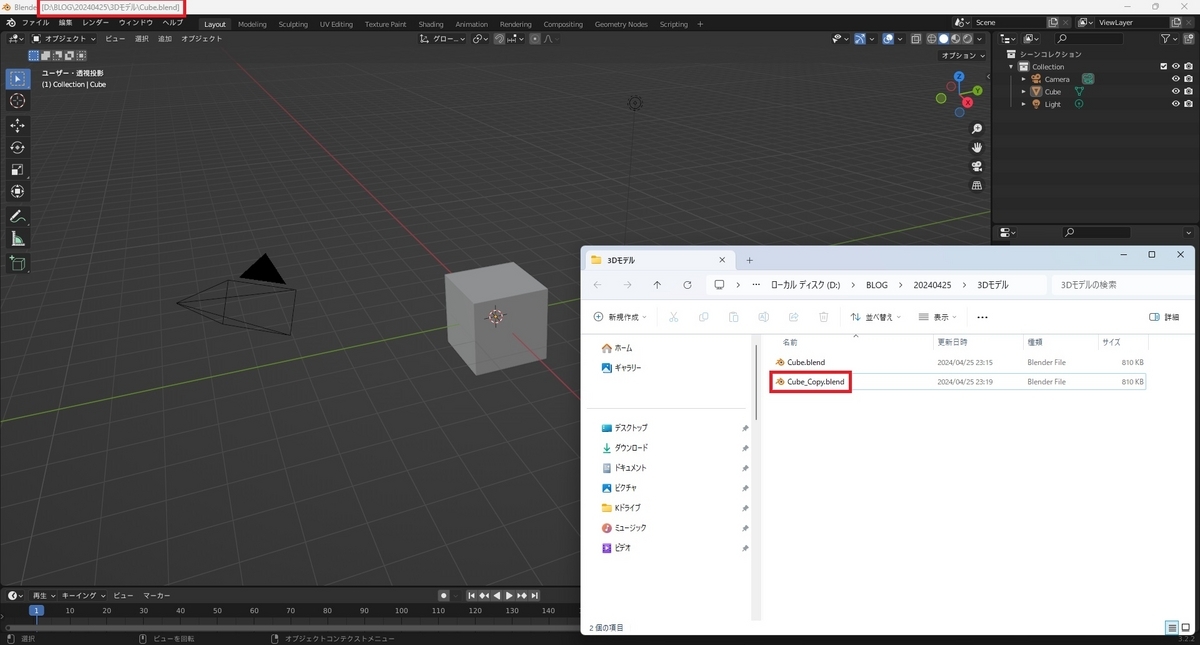Toggle Collection exclude checkbox in outliner
Image resolution: width=1200 pixels, height=645 pixels.
tap(1164, 67)
